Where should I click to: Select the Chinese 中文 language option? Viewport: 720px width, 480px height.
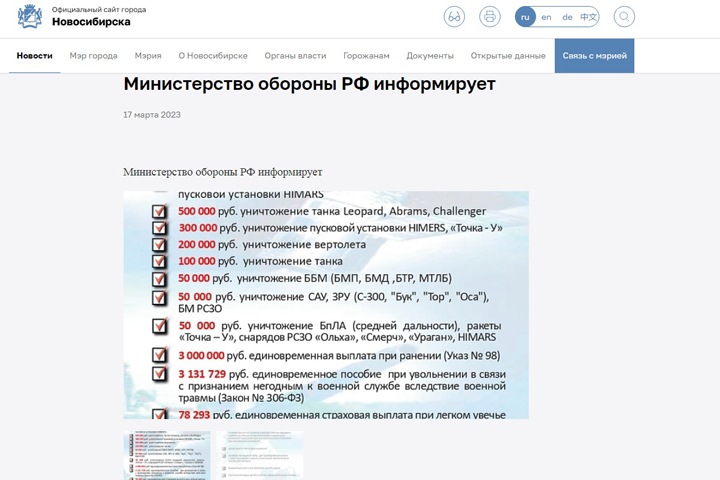(589, 17)
